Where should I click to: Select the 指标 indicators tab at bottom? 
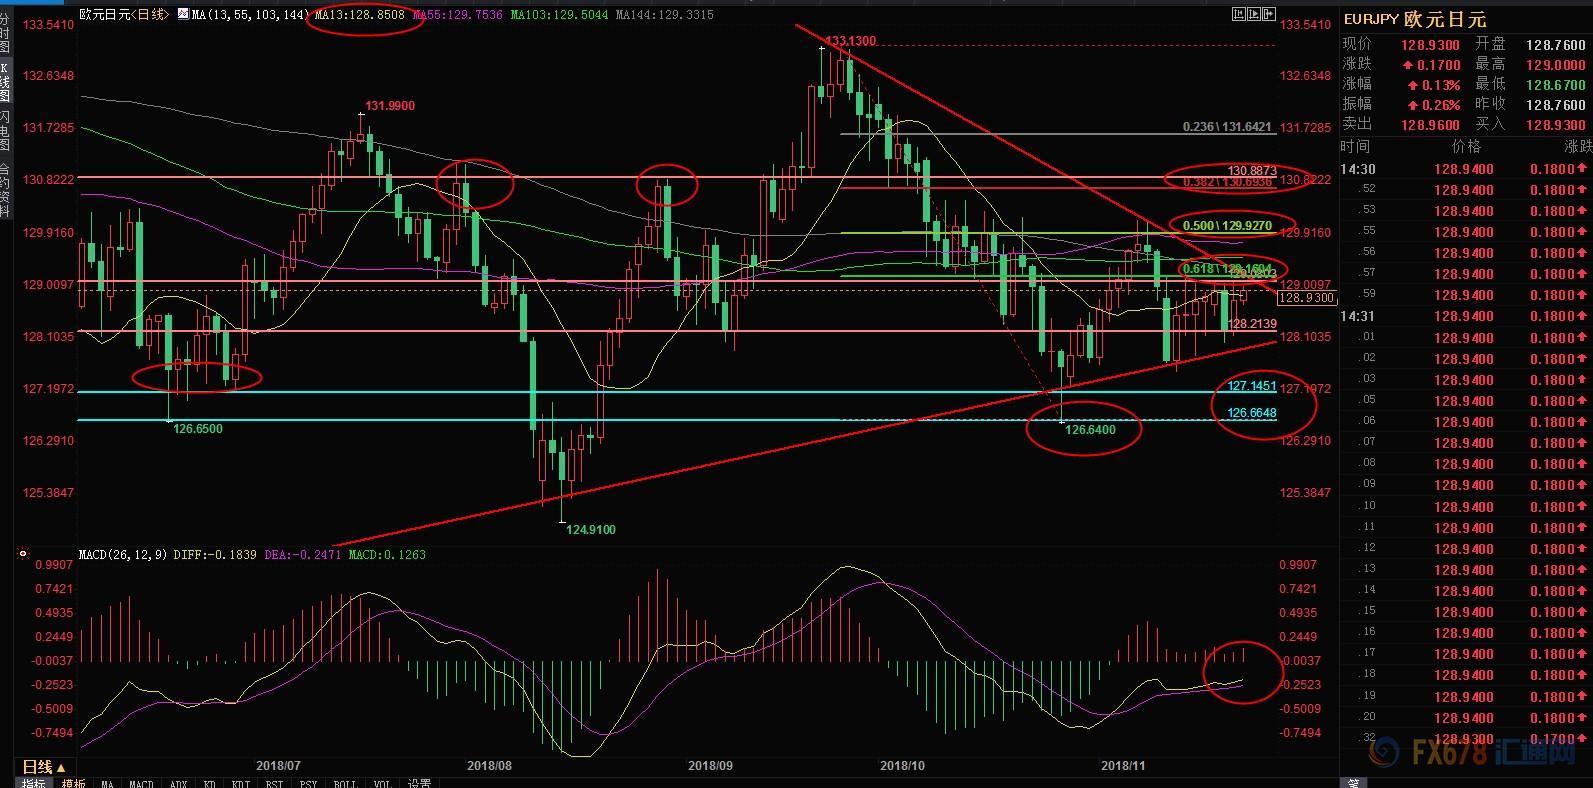(33, 783)
